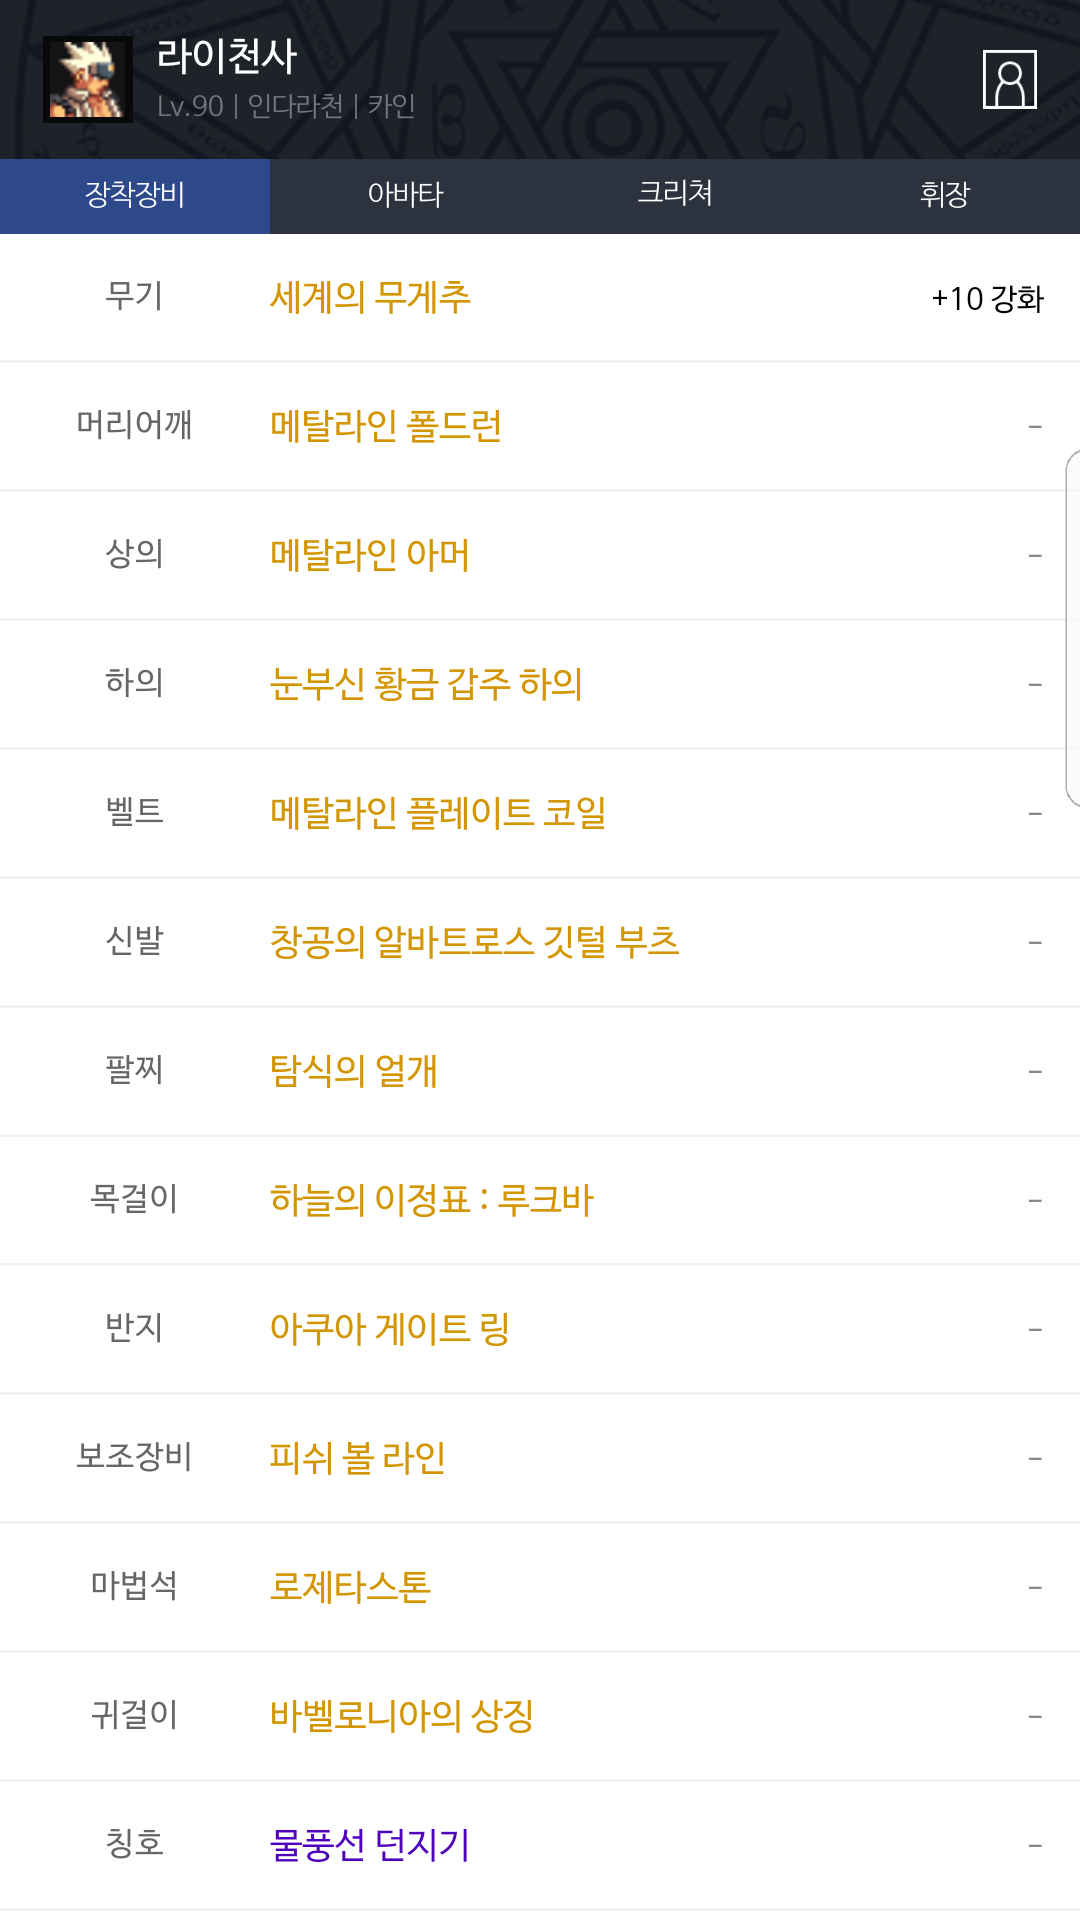
Task: View bracelet item 탐식의 얼개
Action: coord(353,1072)
